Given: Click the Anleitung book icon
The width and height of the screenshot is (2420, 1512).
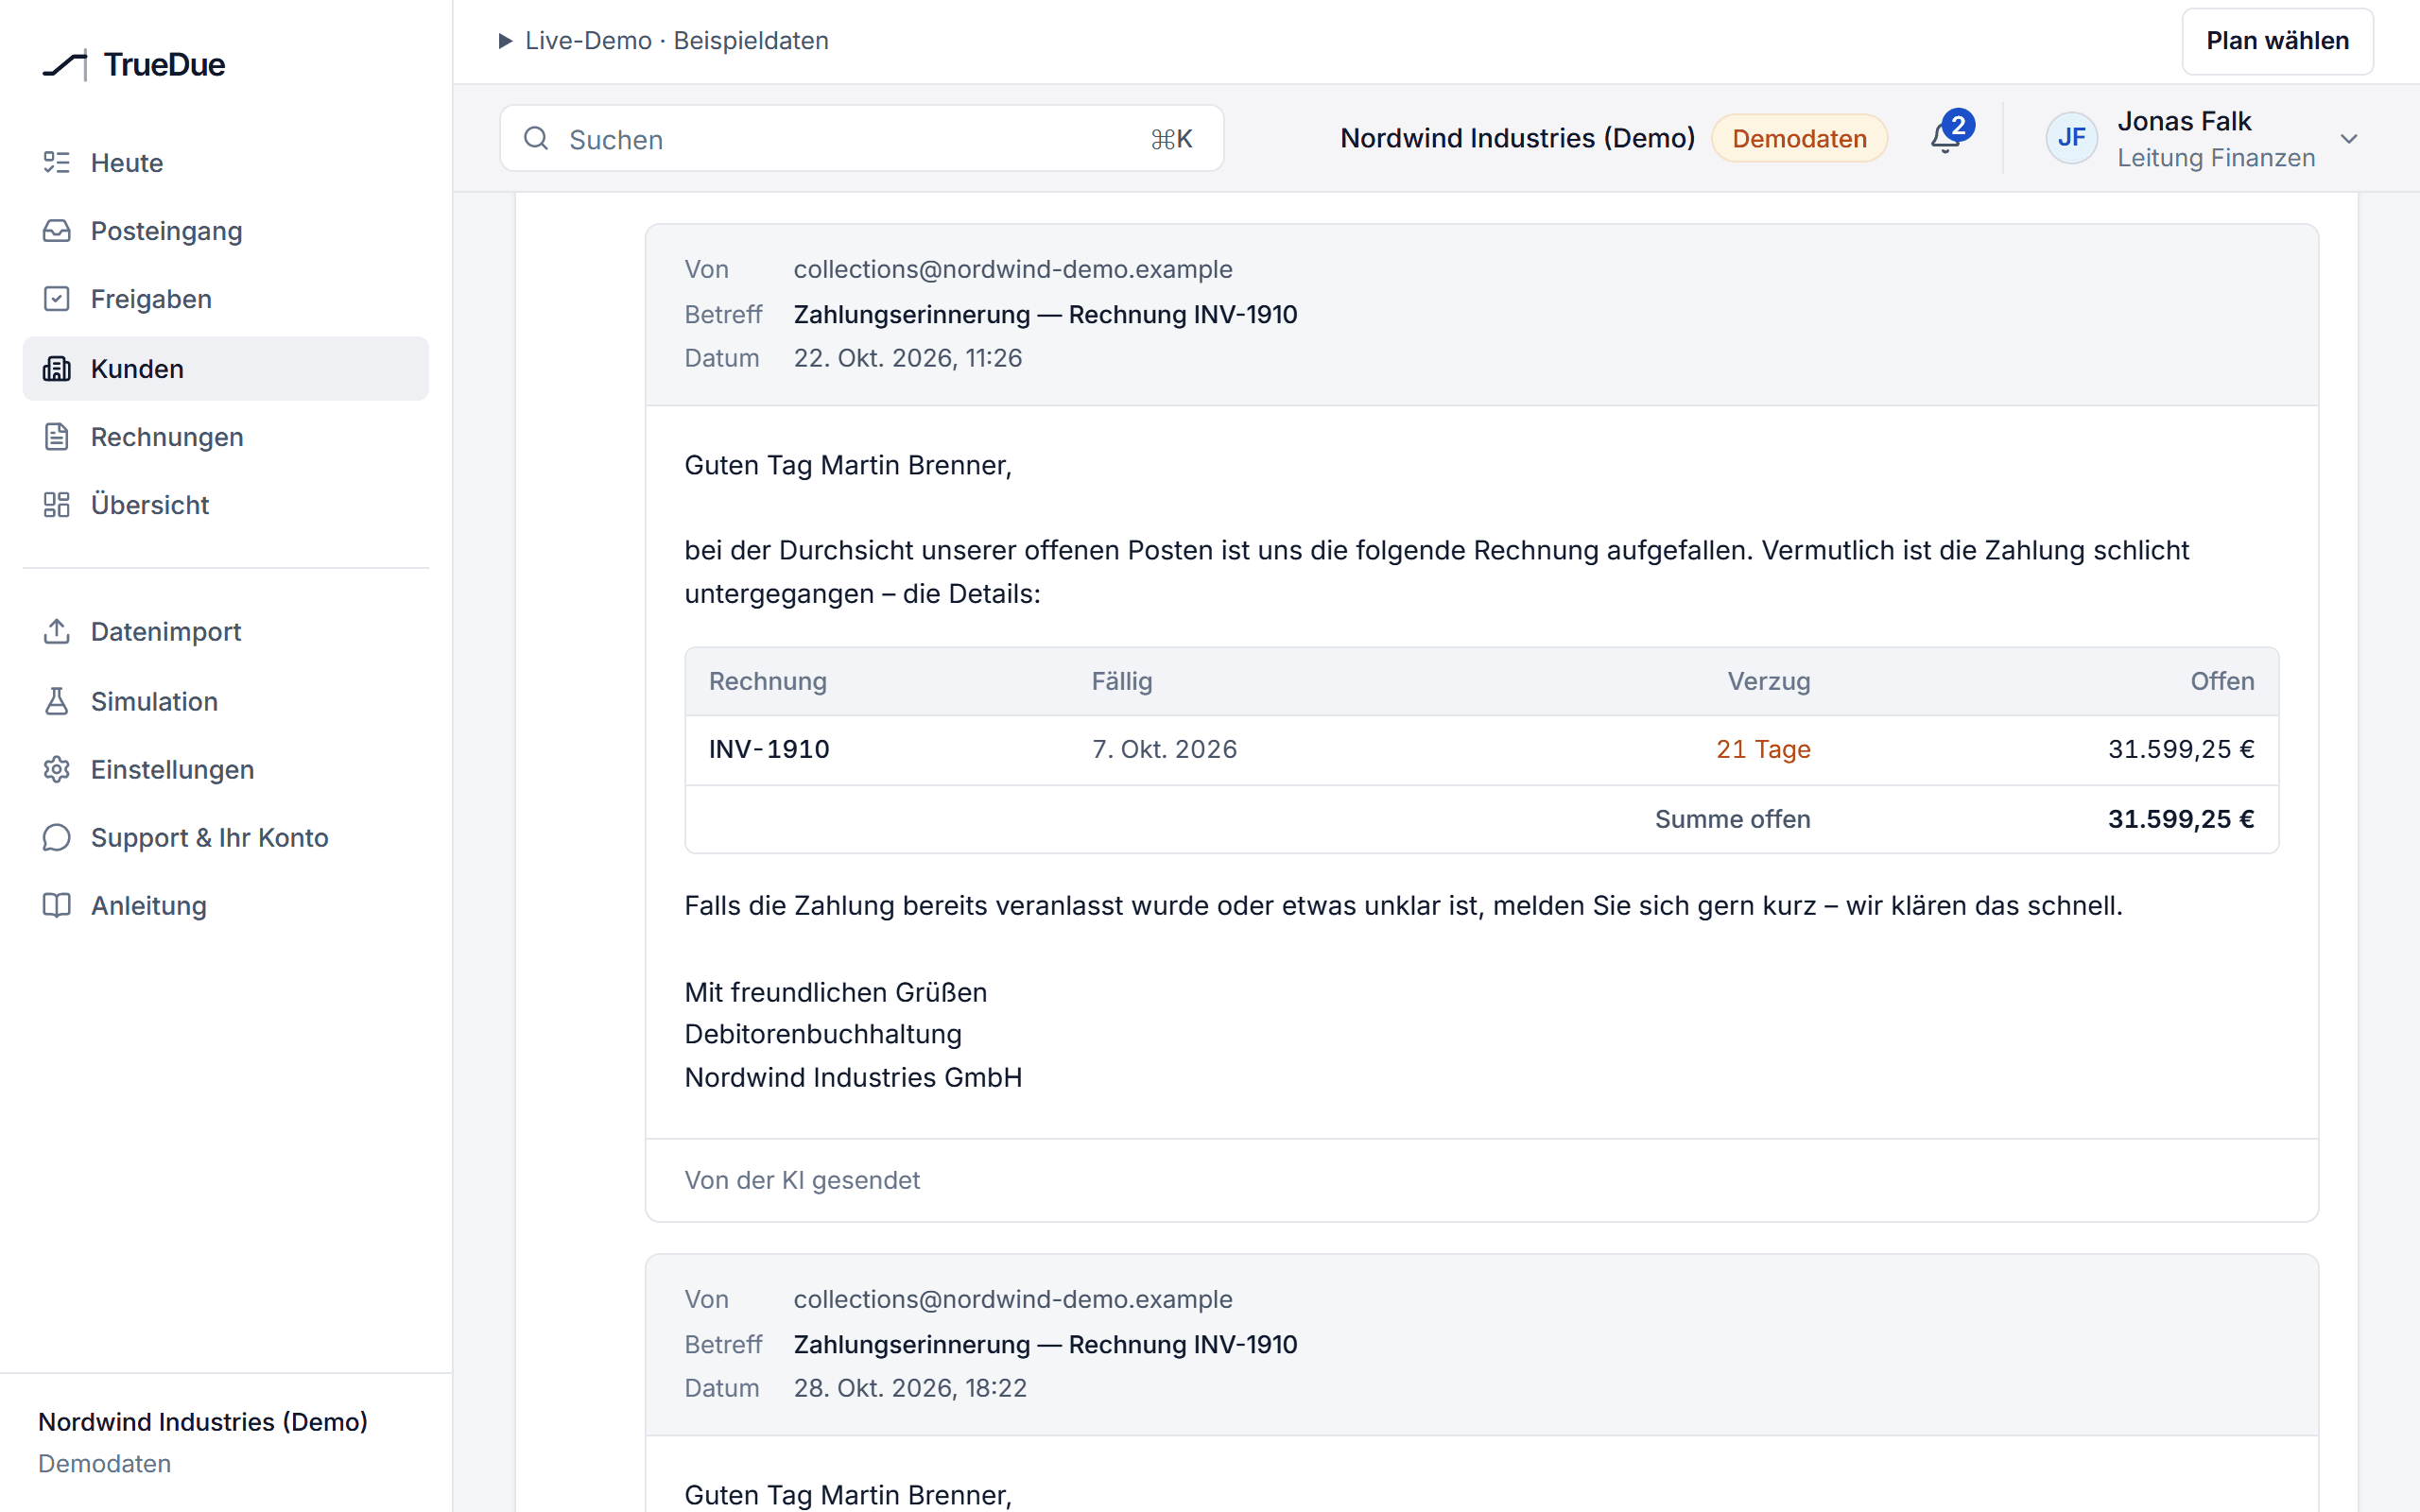Looking at the screenshot, I should point(57,905).
